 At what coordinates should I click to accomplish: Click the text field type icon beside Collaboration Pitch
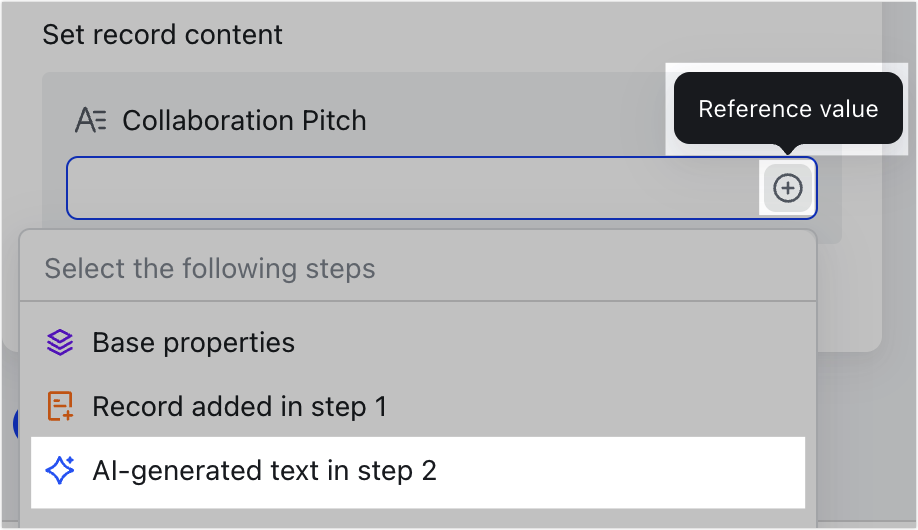click(x=91, y=121)
